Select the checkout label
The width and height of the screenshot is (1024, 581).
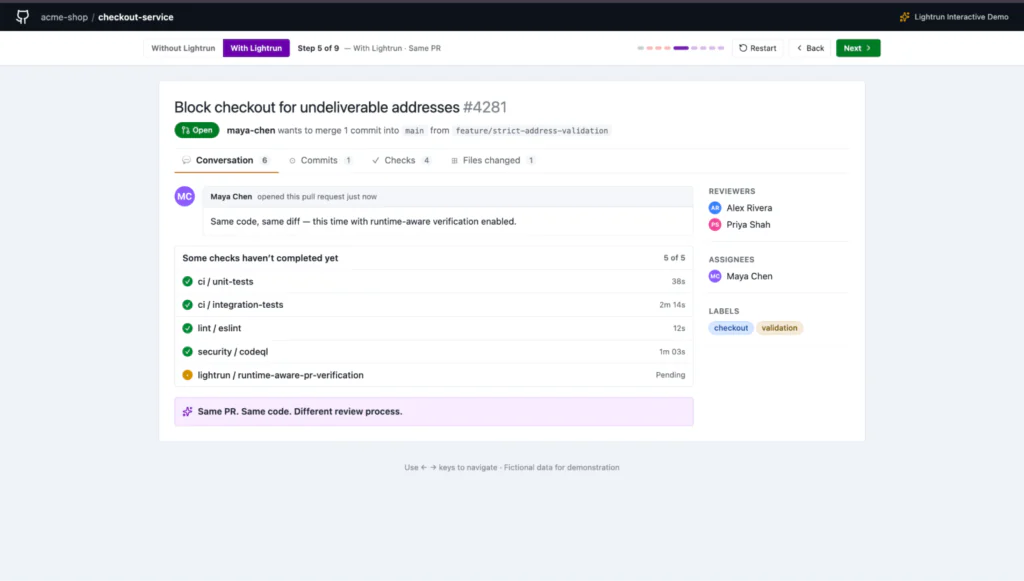(x=731, y=328)
